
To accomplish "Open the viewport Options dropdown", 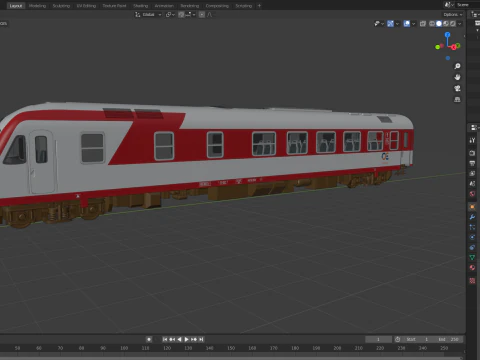I will tap(453, 15).
